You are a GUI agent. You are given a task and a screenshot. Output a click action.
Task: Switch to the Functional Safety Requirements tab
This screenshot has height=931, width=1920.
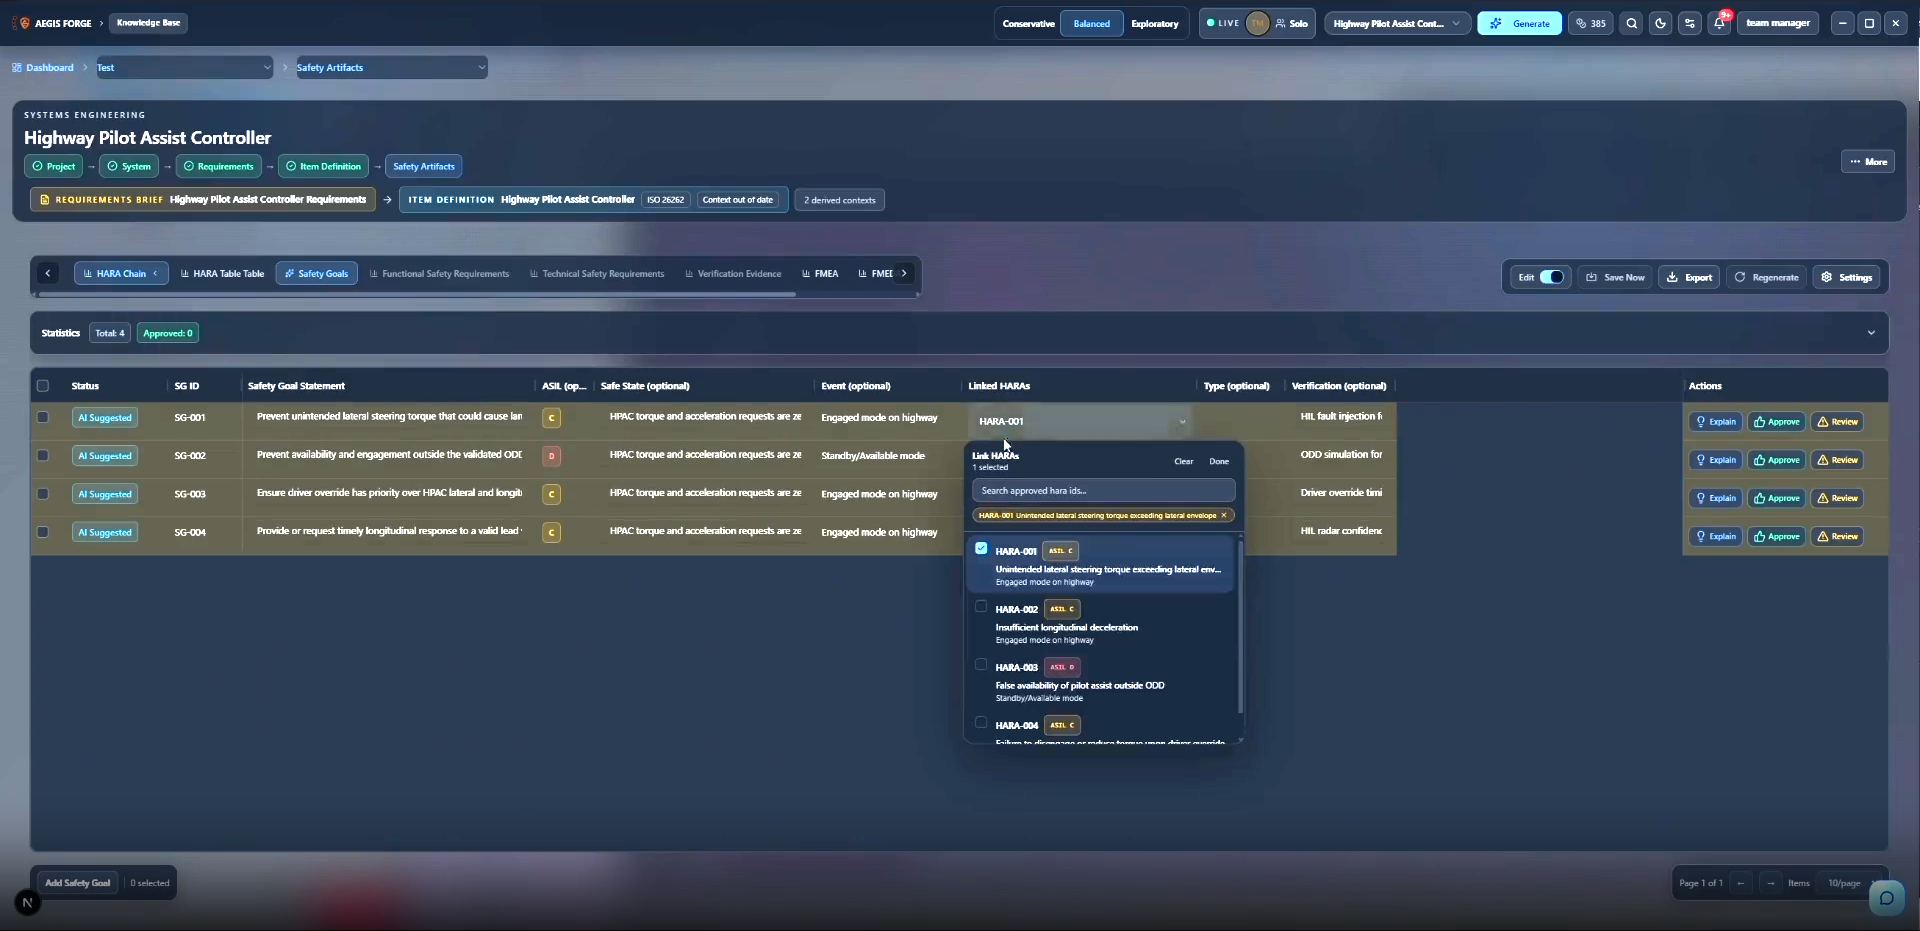click(439, 273)
